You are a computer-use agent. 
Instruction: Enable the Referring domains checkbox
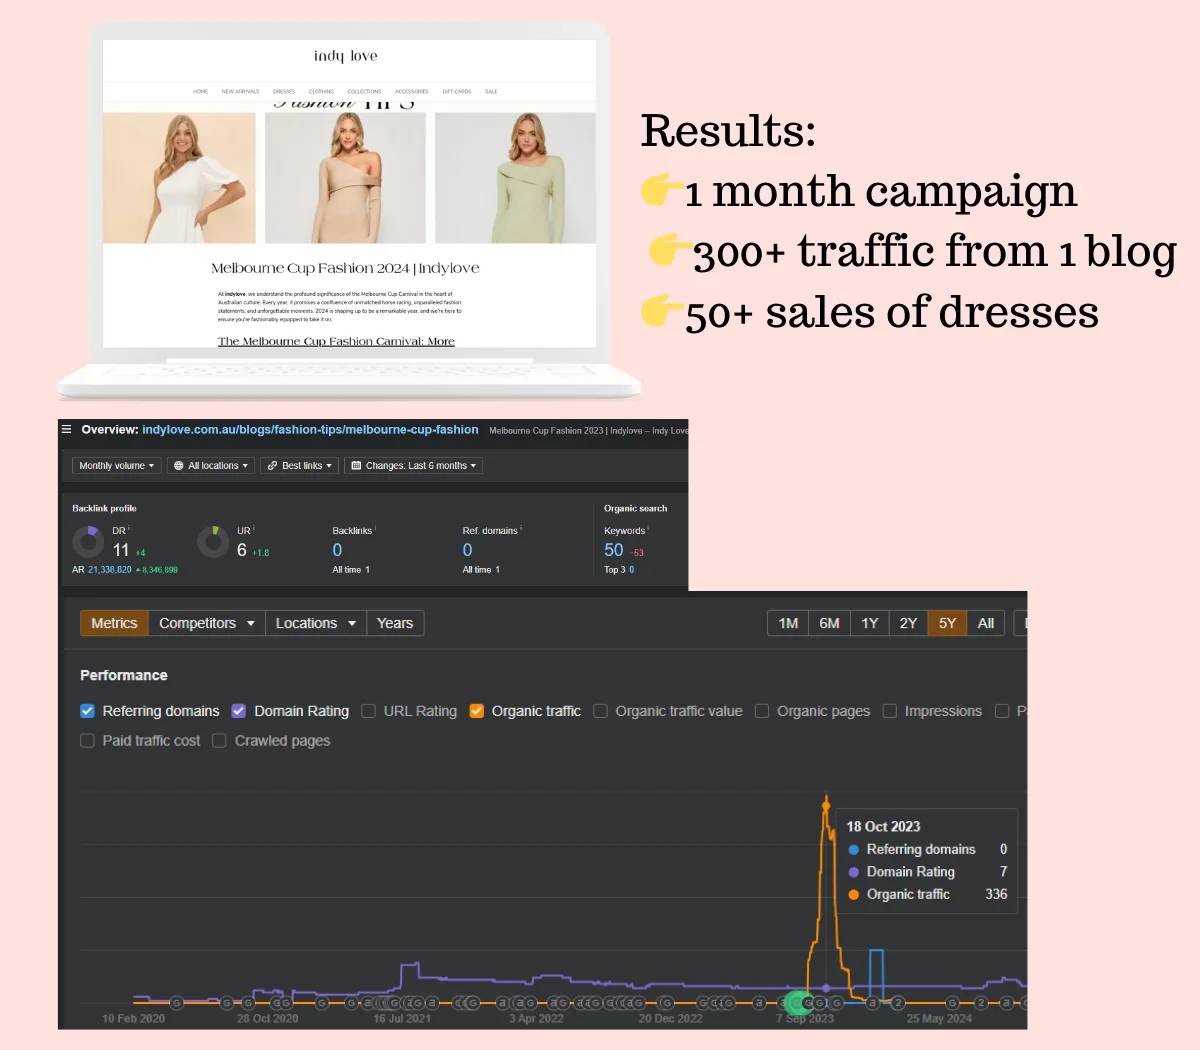coord(87,711)
